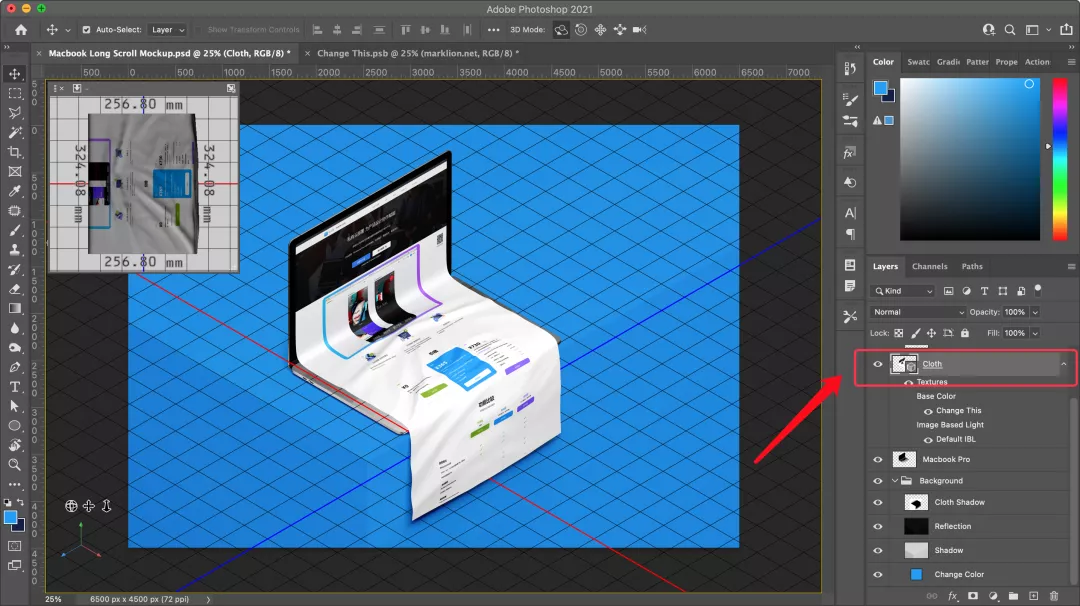Select the Eyedropper tool
1080x606 pixels.
click(15, 191)
